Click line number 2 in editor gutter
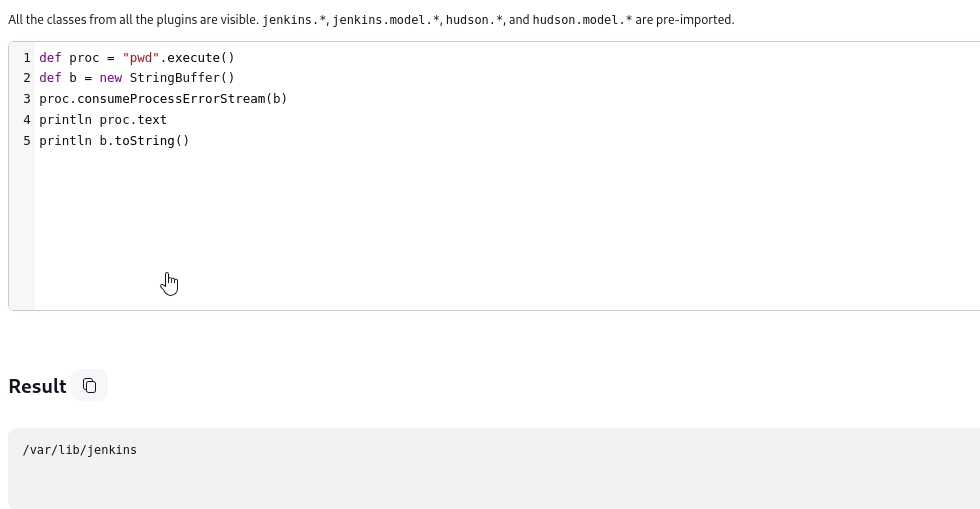 27,78
